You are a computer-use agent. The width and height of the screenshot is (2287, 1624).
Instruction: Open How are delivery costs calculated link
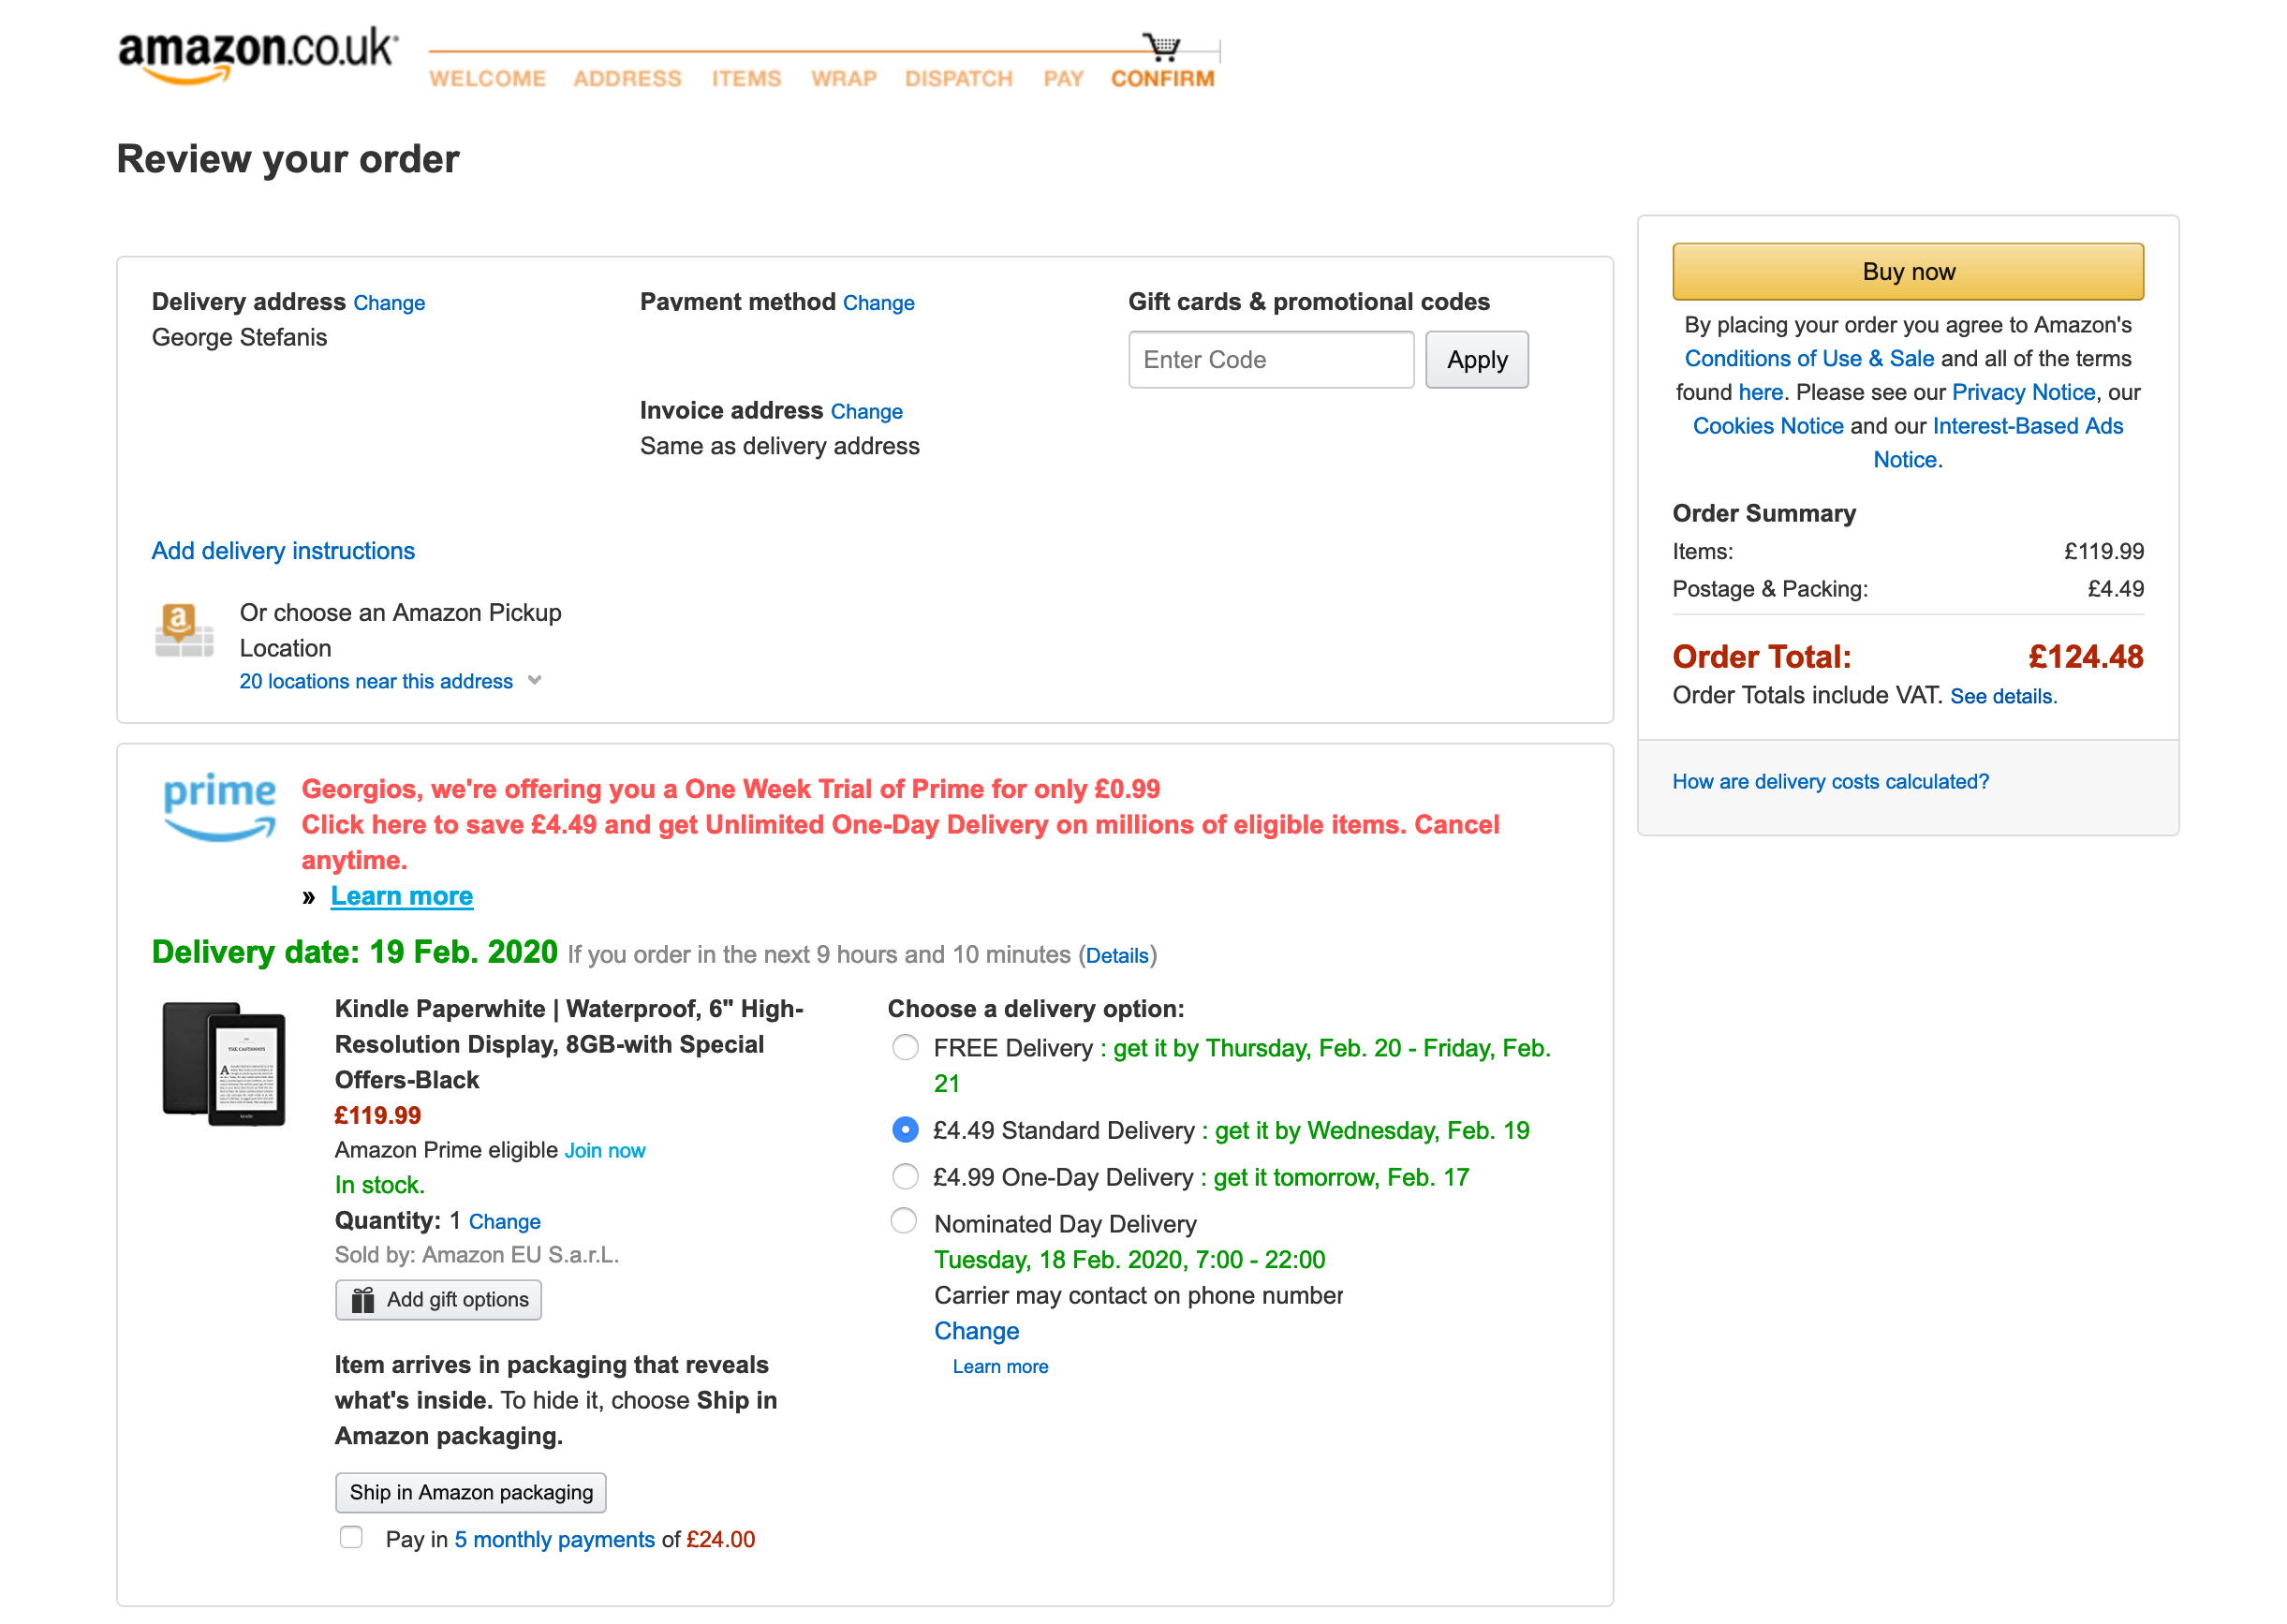tap(1830, 781)
